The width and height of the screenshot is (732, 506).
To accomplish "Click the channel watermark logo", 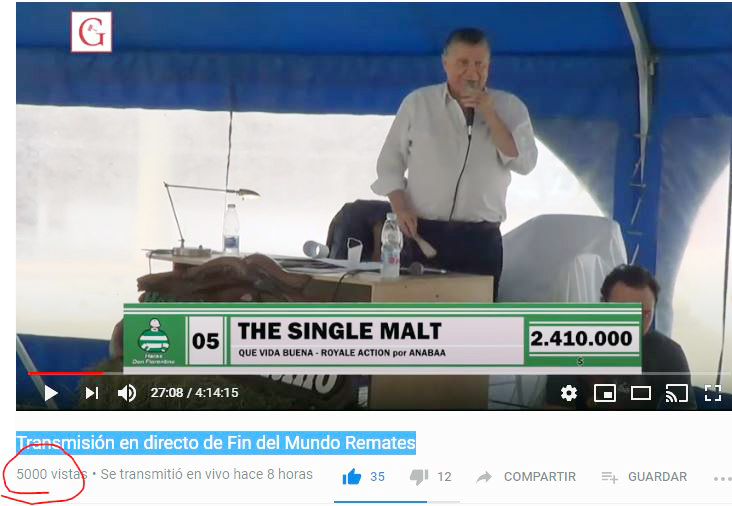I will [x=92, y=32].
